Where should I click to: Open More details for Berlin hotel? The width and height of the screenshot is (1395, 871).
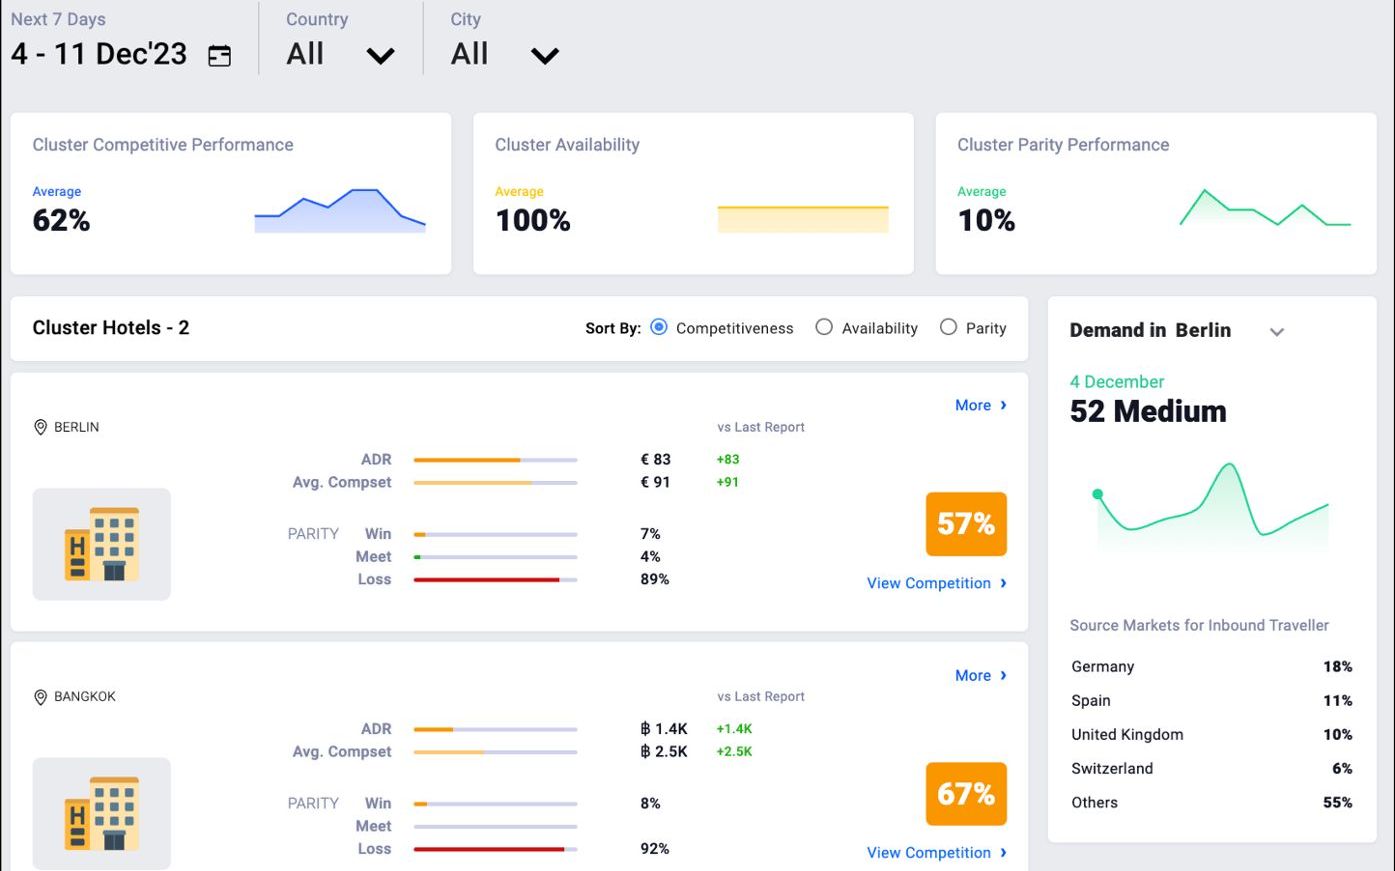pos(981,405)
